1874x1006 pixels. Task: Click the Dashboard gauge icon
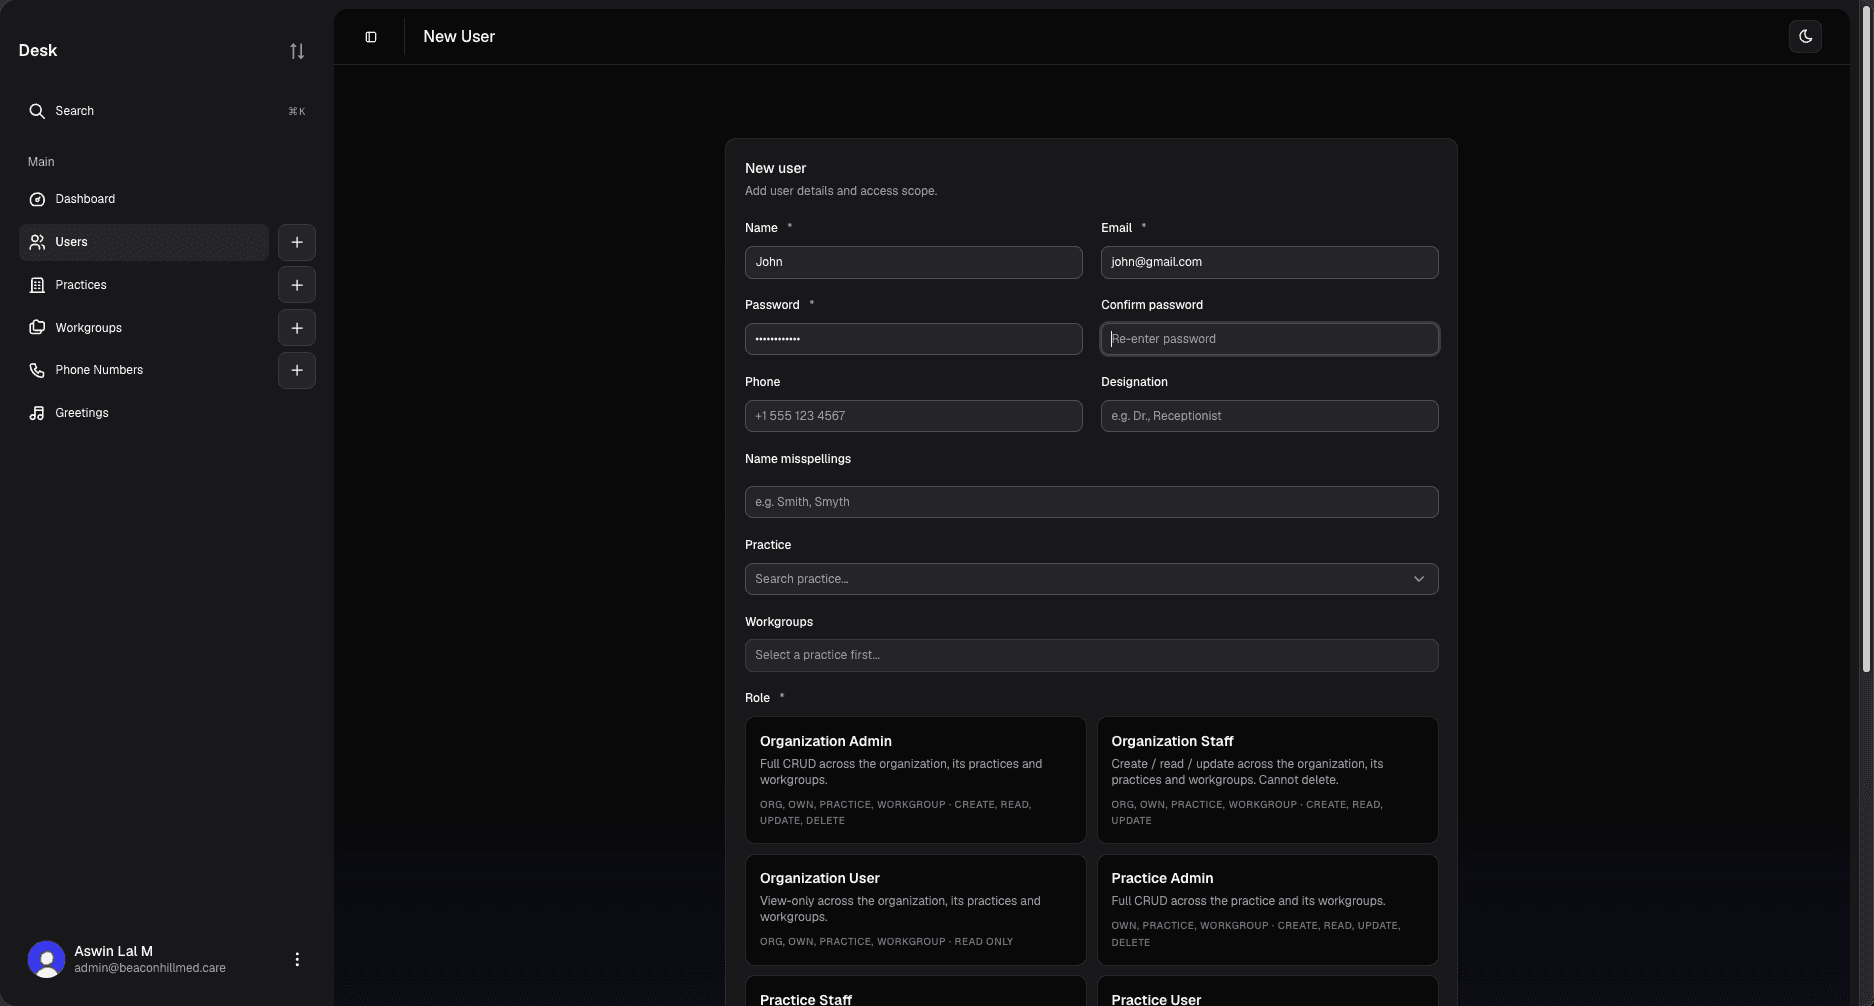click(37, 199)
